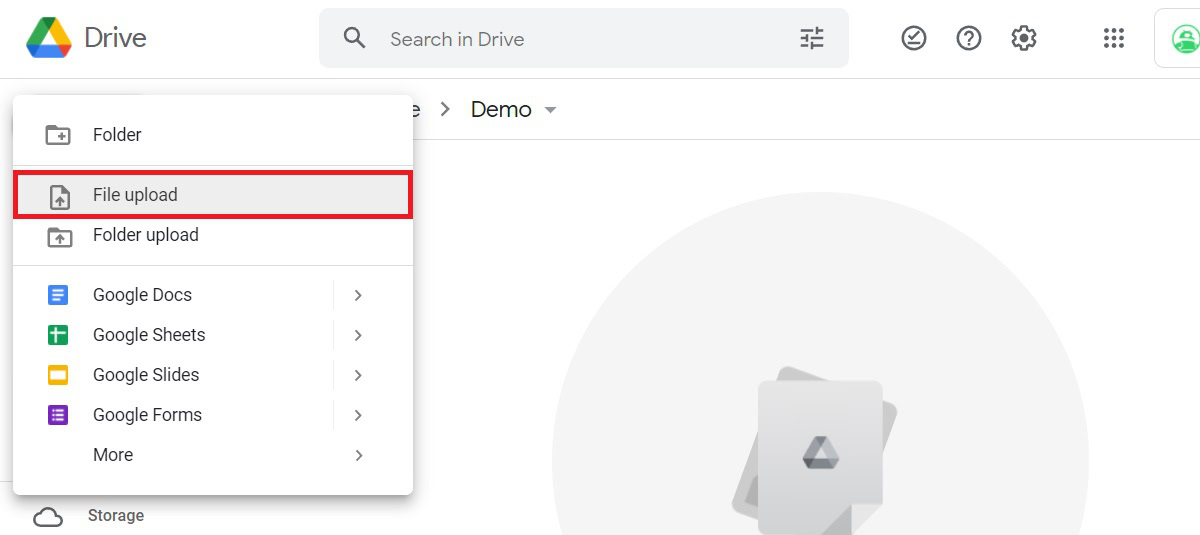Create a new Folder from menu

pyautogui.click(x=117, y=135)
